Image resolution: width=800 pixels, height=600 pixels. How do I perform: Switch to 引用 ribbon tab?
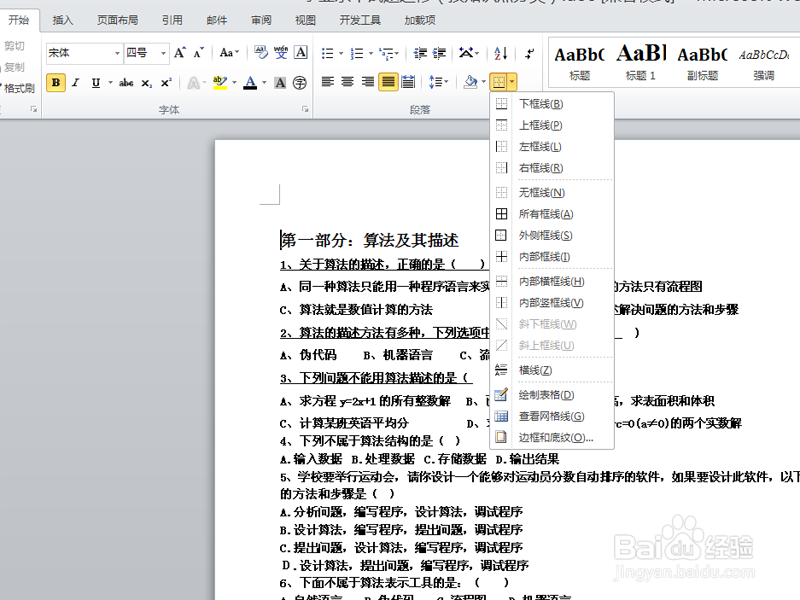click(172, 20)
